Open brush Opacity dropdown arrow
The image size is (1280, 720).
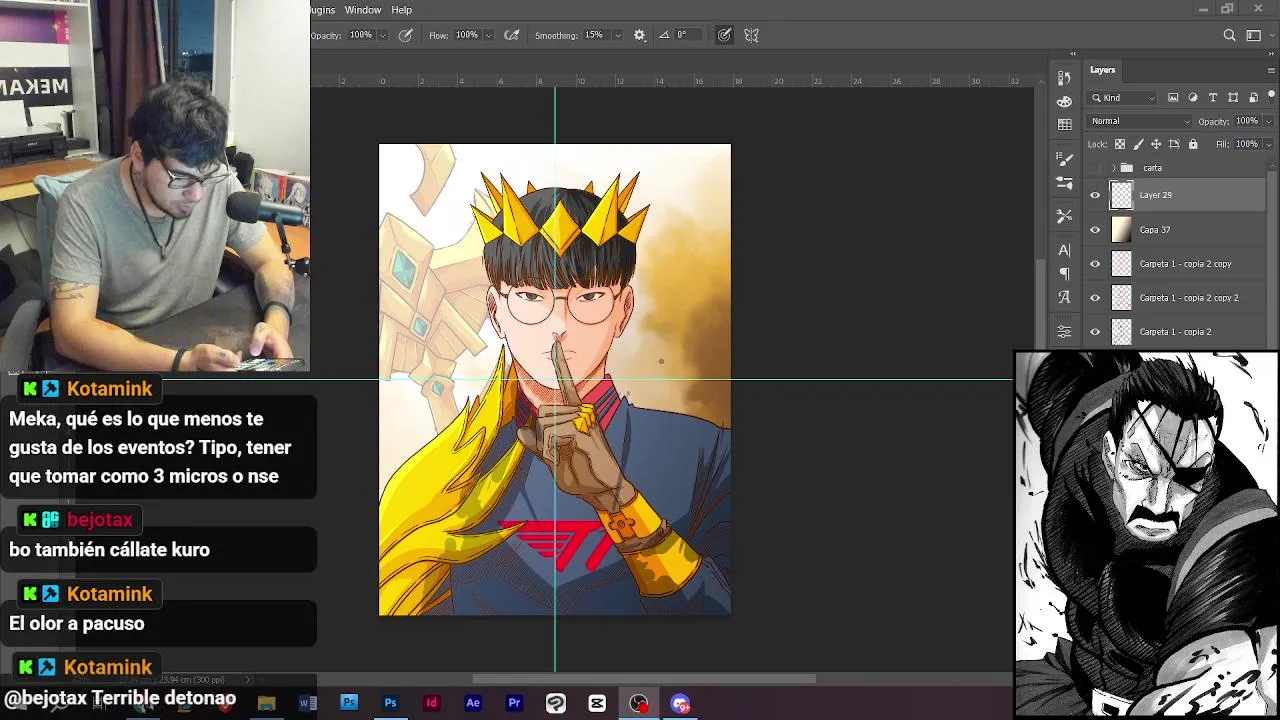[x=382, y=35]
